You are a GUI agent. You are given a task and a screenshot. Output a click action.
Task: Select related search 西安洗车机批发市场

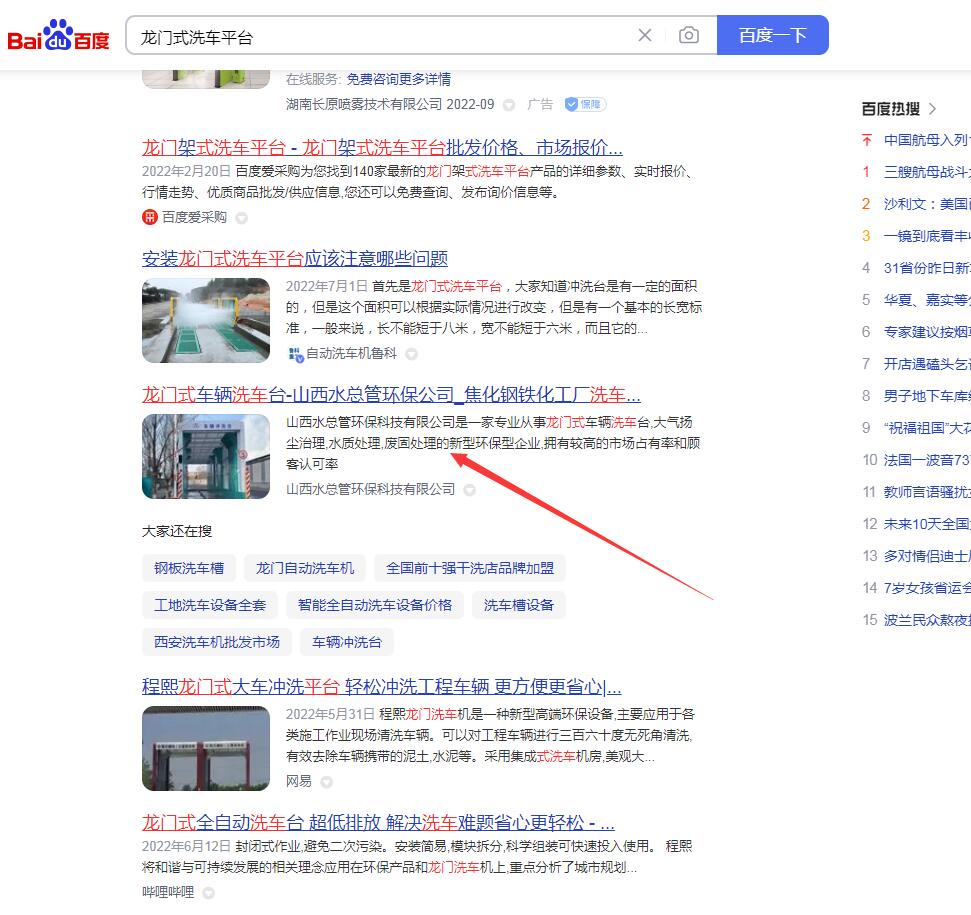tap(217, 643)
